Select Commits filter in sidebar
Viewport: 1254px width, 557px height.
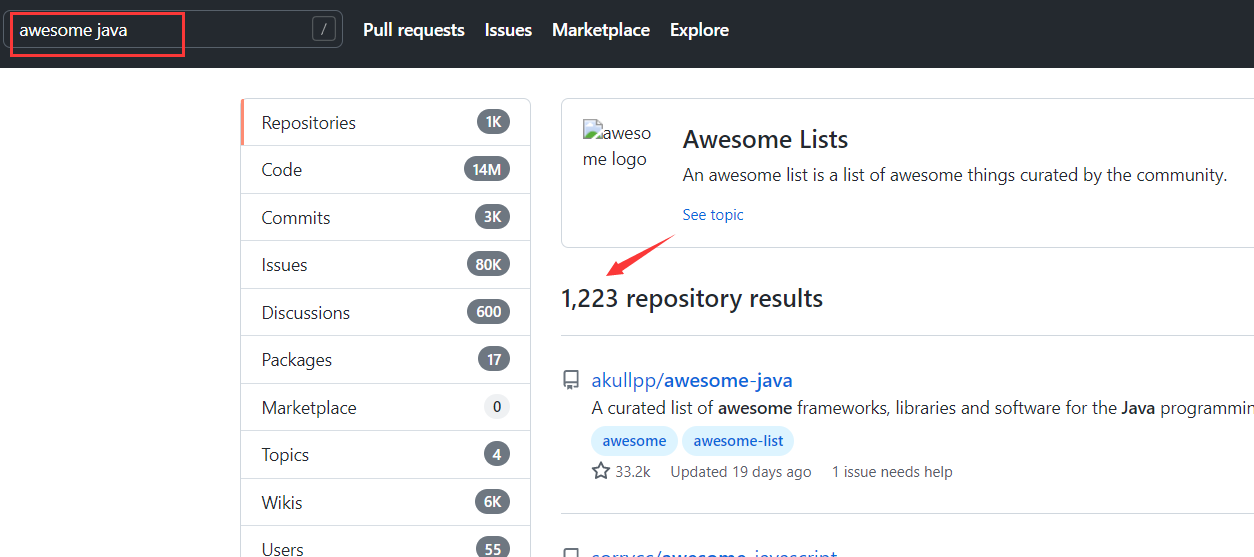click(386, 217)
